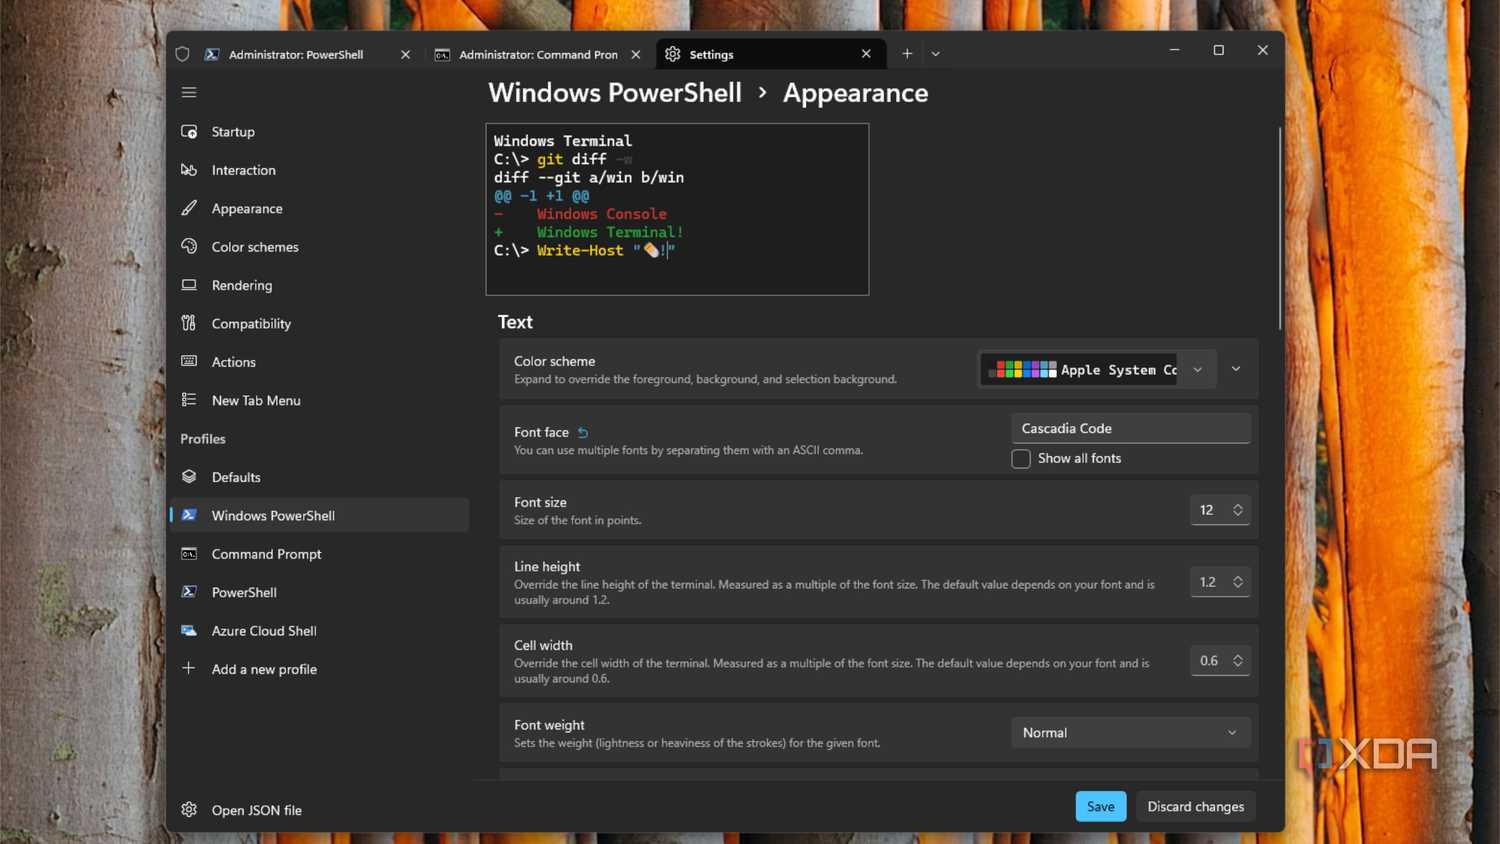Enable Show all fonts checkbox
1500x844 pixels.
1021,459
